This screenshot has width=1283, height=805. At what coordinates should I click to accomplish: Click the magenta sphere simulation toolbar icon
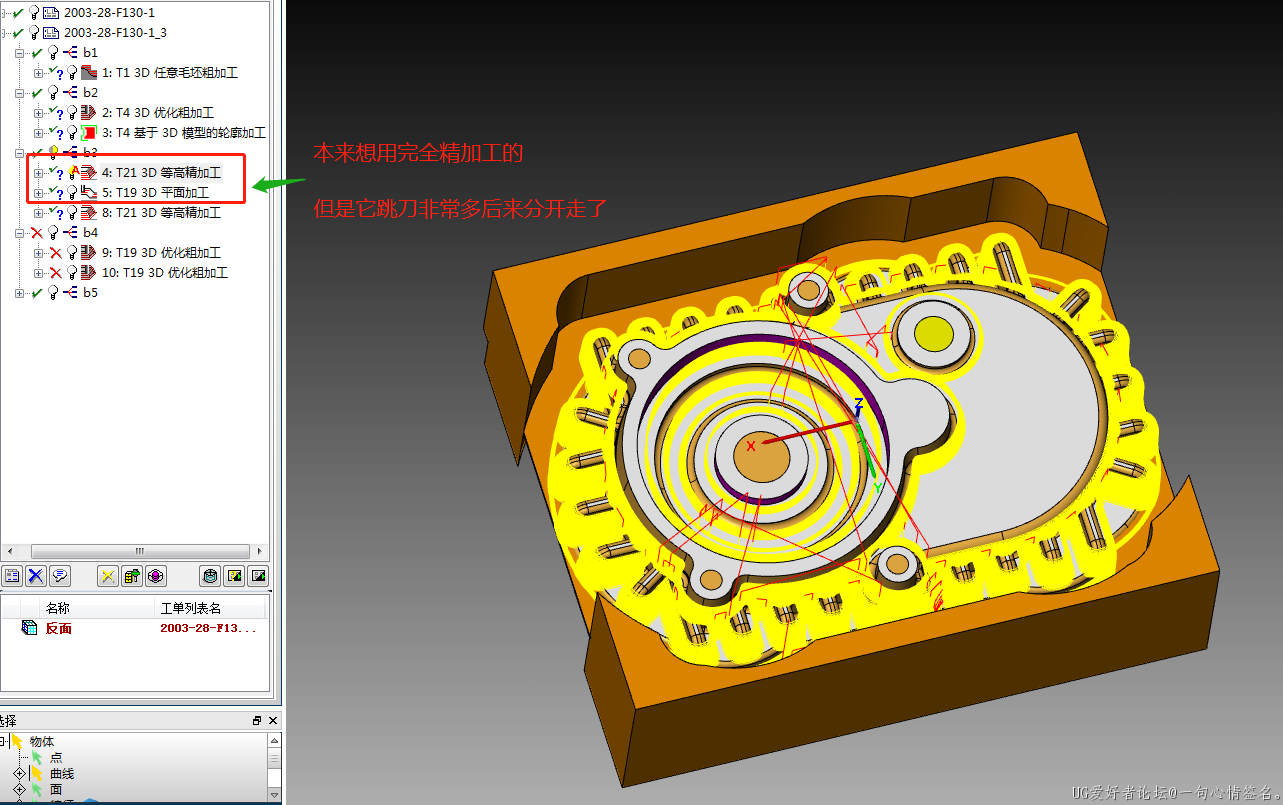156,576
